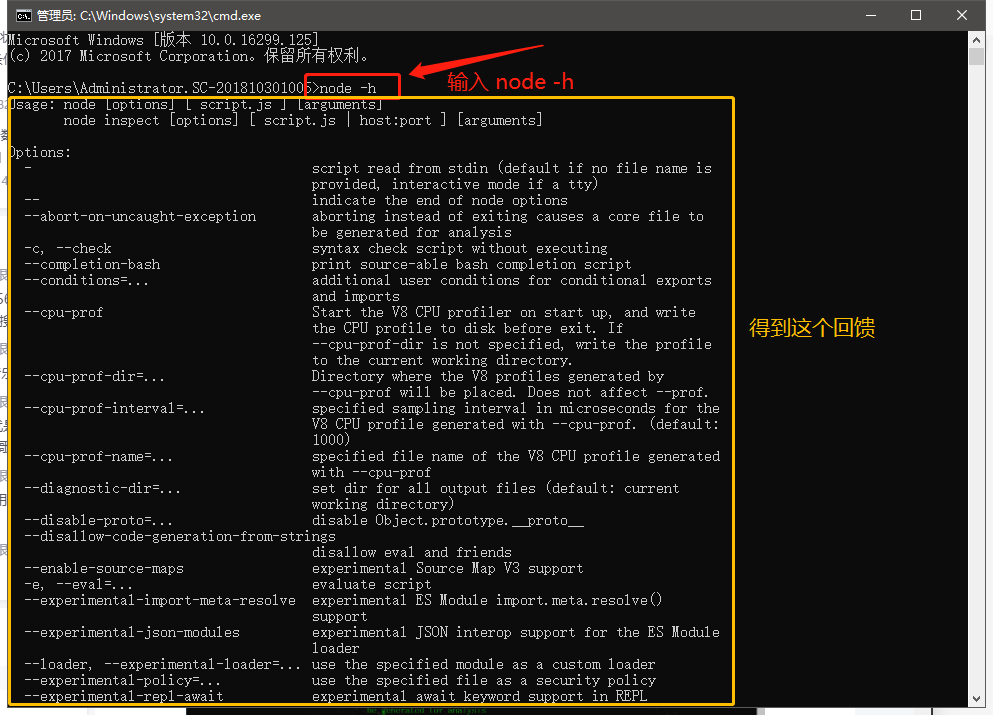
Task: Close the cmd.exe window
Action: click(961, 15)
